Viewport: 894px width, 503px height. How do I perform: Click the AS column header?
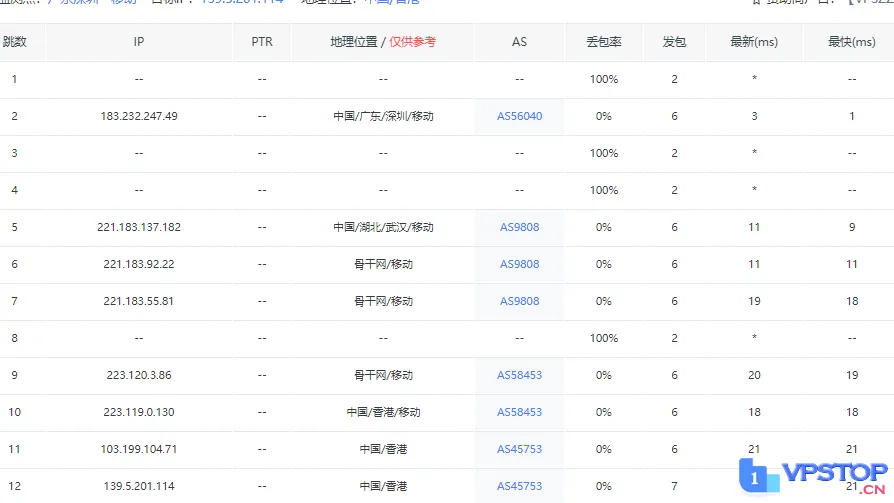[x=519, y=42]
